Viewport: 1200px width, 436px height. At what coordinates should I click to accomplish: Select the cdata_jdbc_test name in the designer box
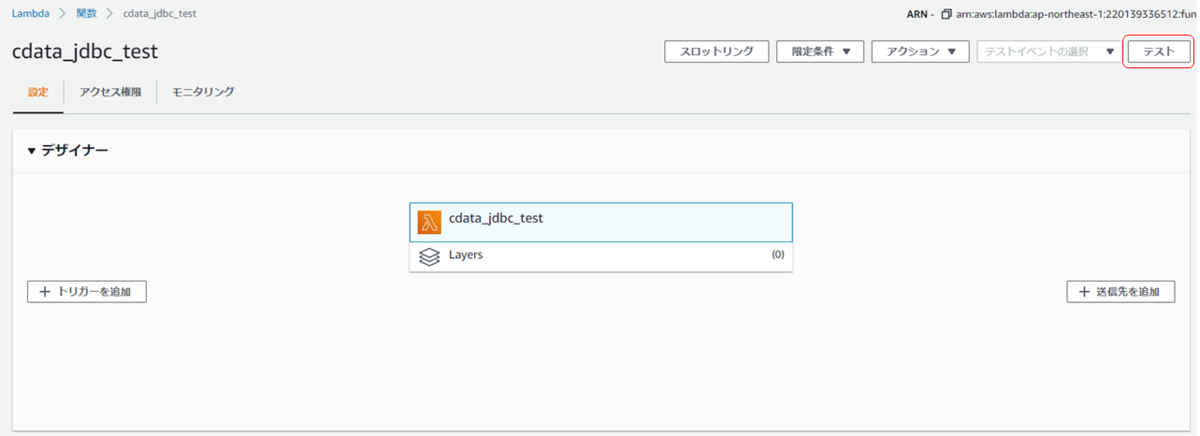(x=496, y=218)
